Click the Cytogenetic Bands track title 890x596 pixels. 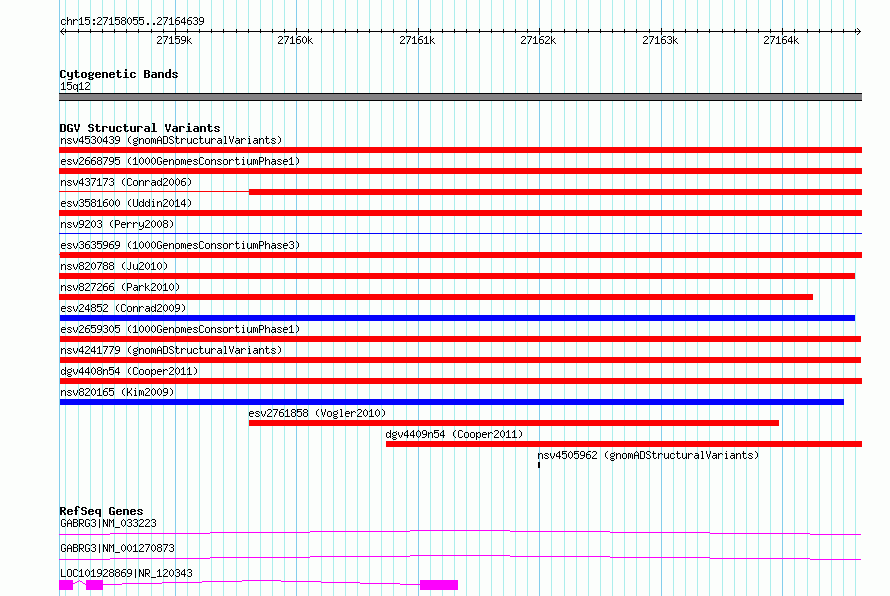[x=119, y=74]
